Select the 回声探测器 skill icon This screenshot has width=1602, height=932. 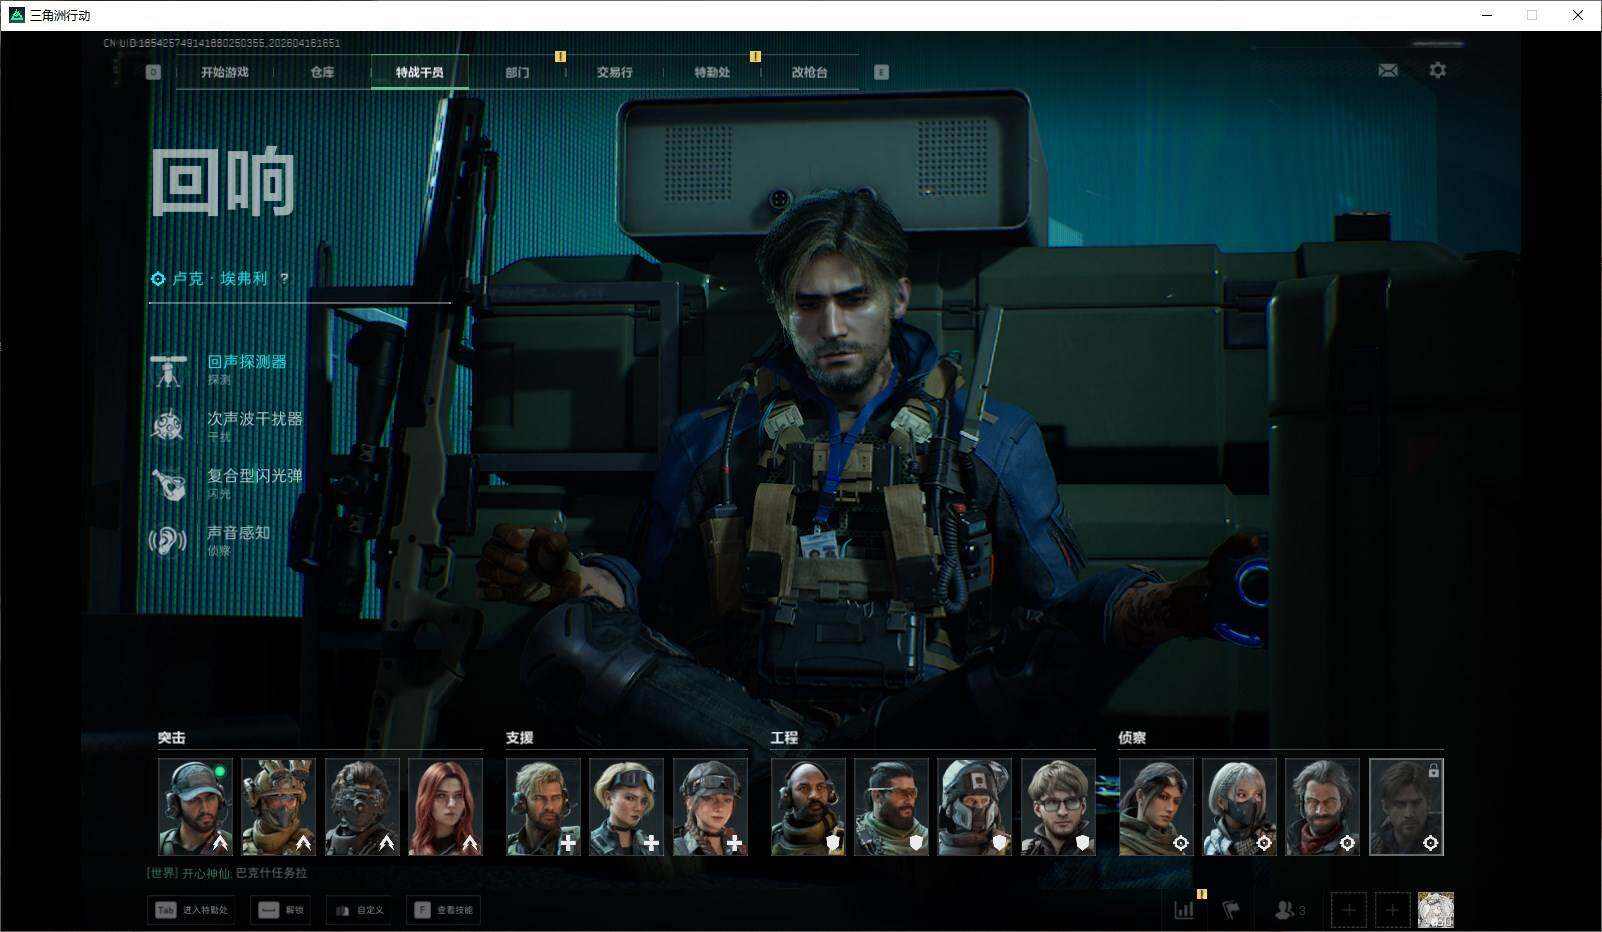point(168,370)
